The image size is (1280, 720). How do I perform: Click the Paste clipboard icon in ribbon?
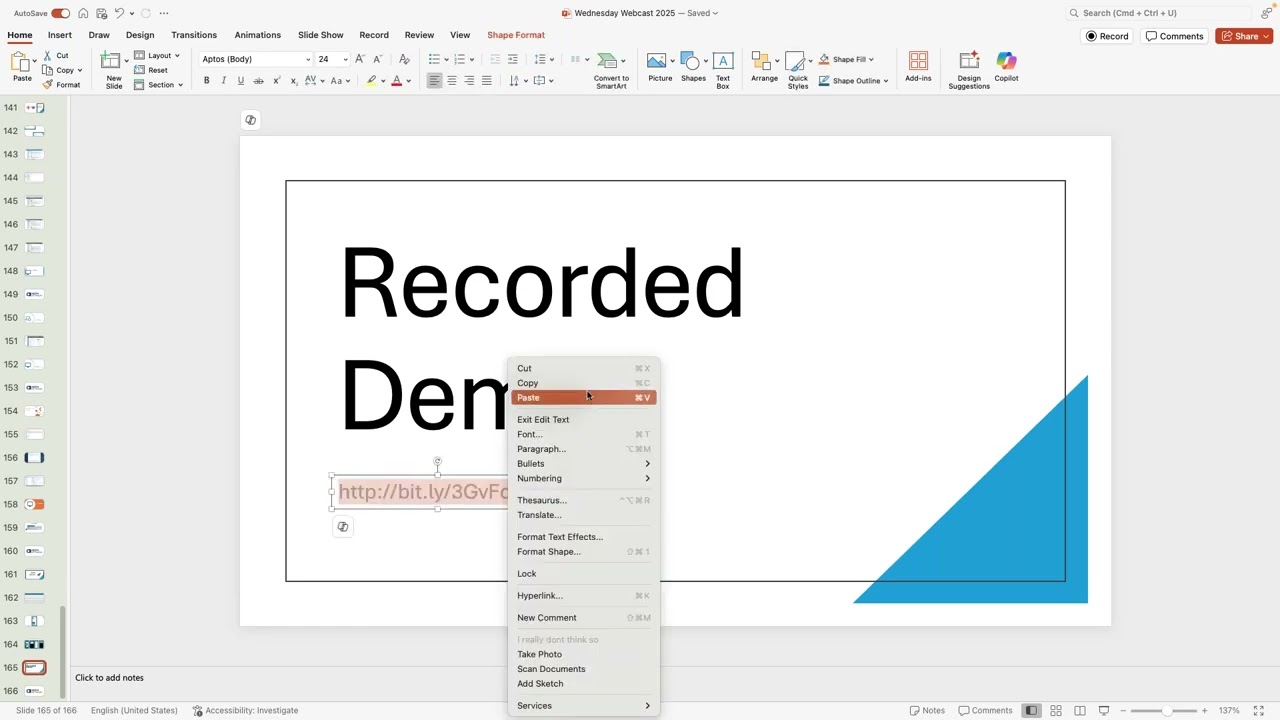click(x=21, y=62)
